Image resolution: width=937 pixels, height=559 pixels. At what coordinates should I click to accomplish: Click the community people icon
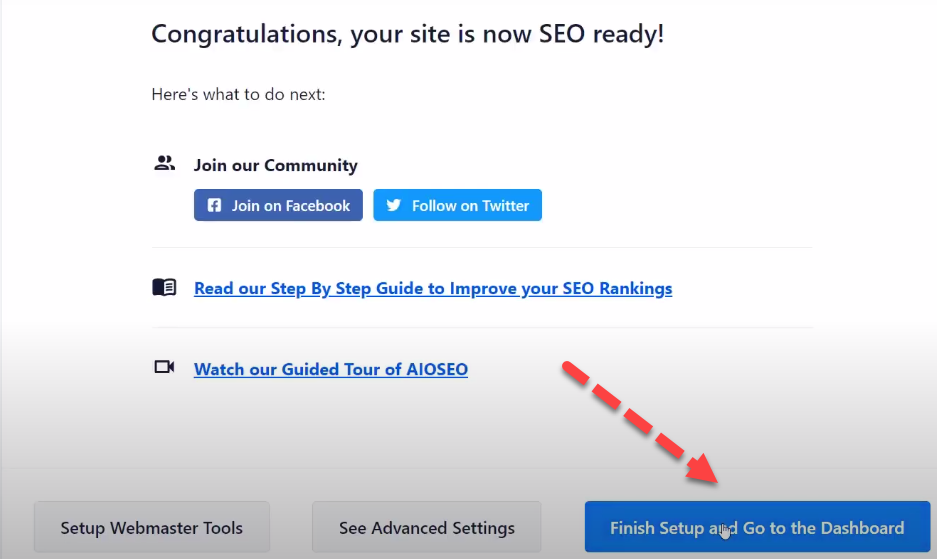pyautogui.click(x=164, y=164)
